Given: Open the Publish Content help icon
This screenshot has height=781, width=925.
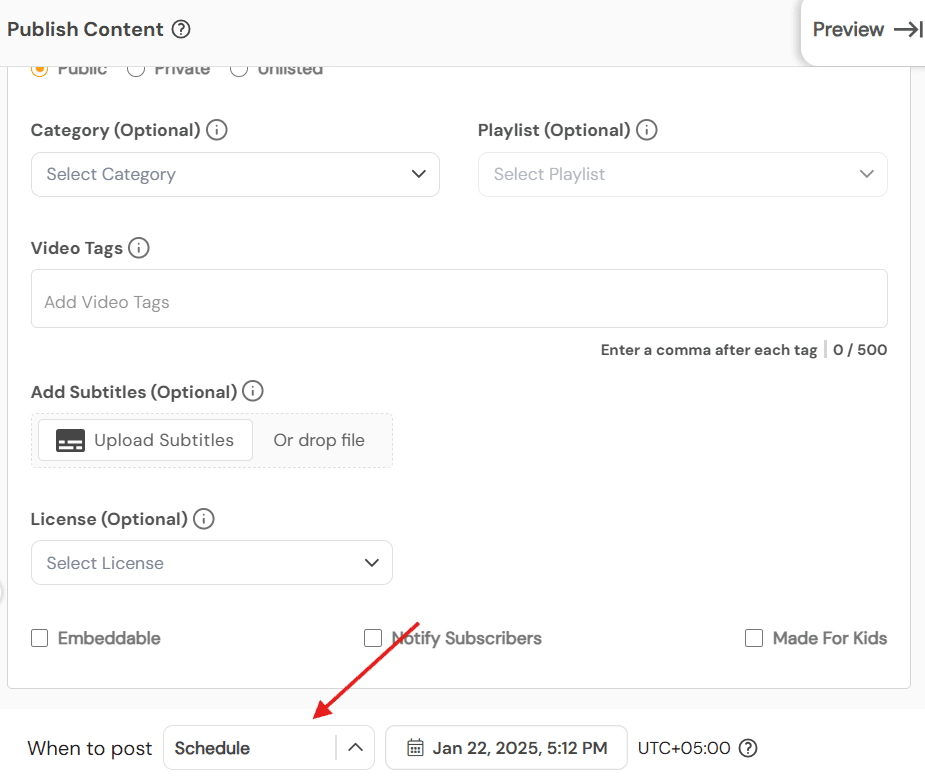Looking at the screenshot, I should point(181,30).
